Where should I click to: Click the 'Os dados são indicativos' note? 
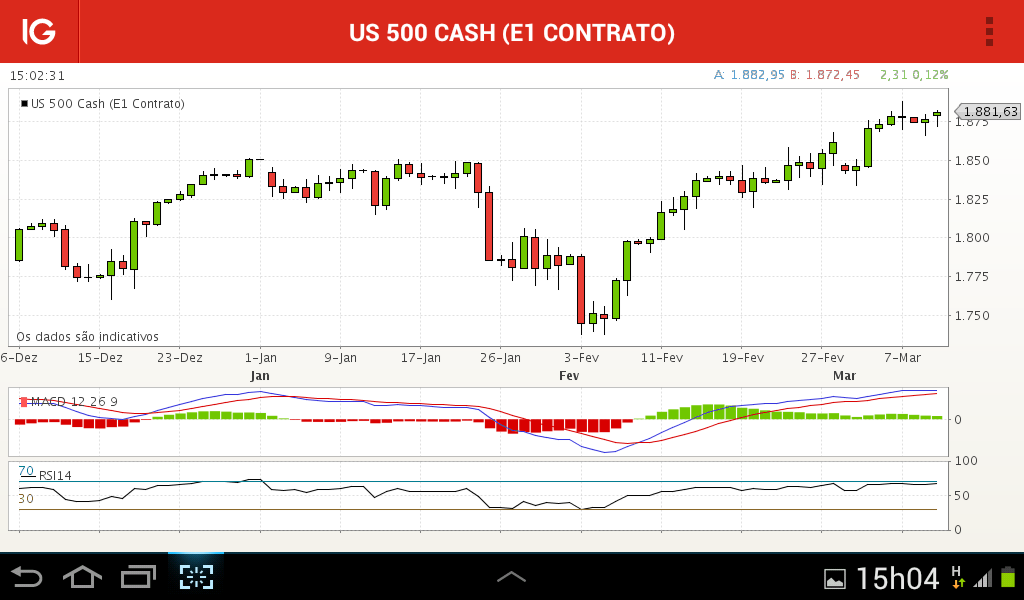click(88, 337)
